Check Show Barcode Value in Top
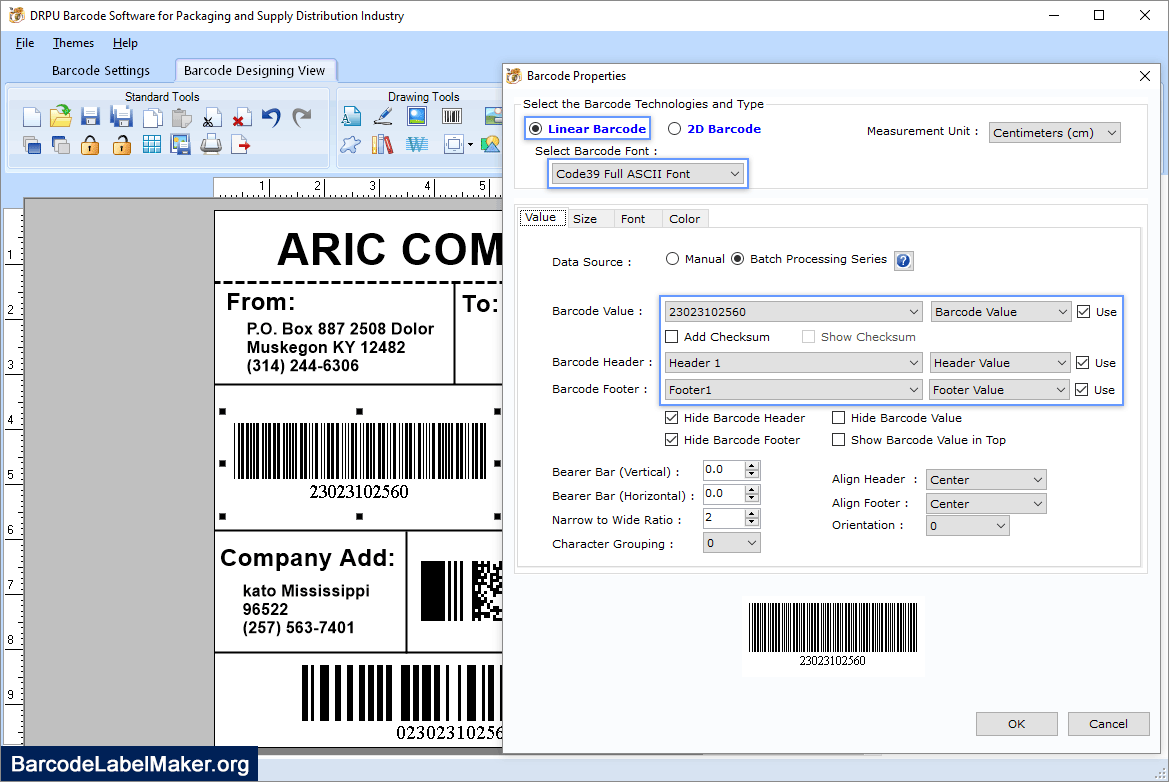The image size is (1169, 782). click(839, 440)
